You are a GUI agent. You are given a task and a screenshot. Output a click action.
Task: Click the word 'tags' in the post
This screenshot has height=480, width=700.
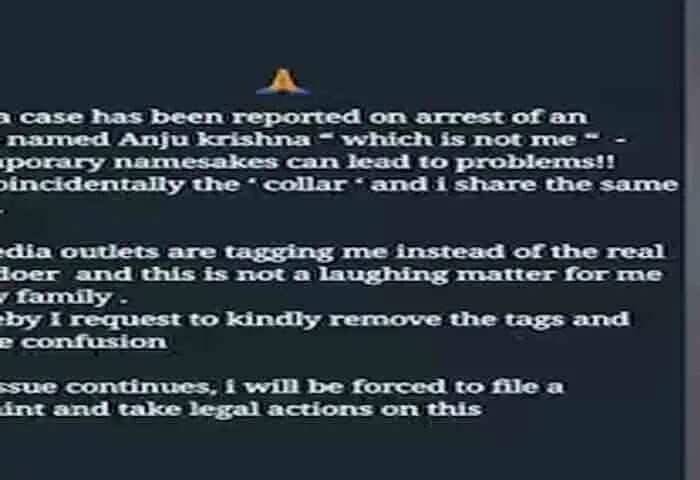pyautogui.click(x=530, y=320)
